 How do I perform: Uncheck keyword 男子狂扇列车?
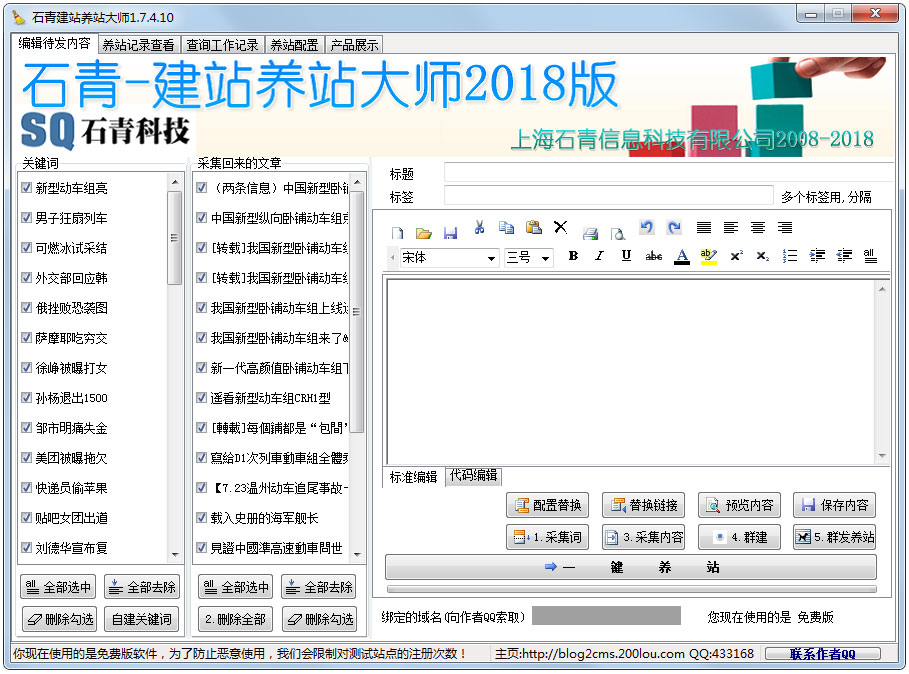tap(26, 217)
